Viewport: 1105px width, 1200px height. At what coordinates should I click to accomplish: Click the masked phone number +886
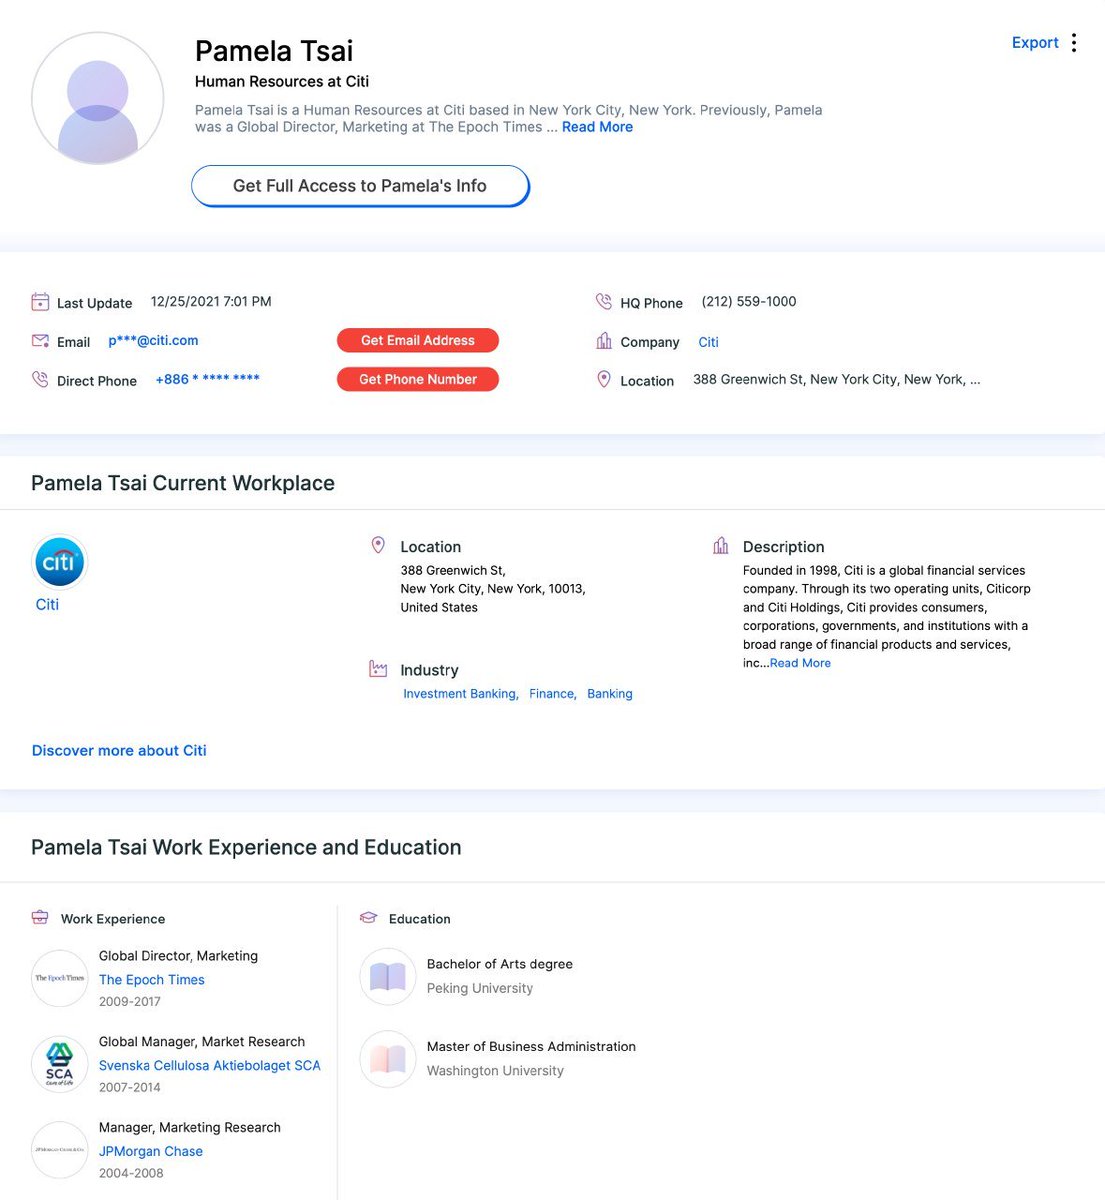208,380
